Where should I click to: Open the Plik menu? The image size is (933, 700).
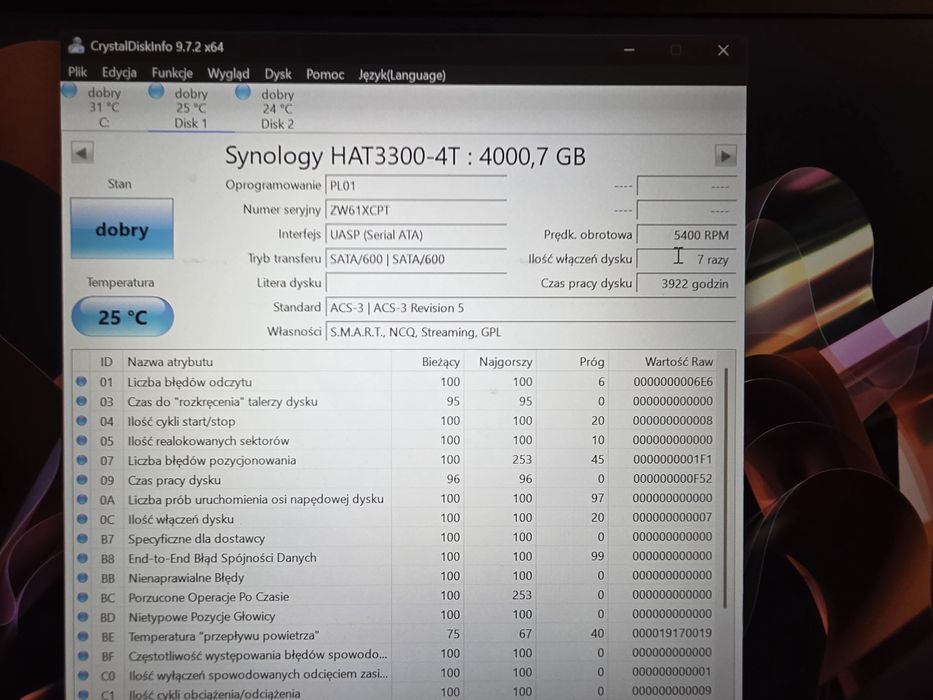[77, 72]
